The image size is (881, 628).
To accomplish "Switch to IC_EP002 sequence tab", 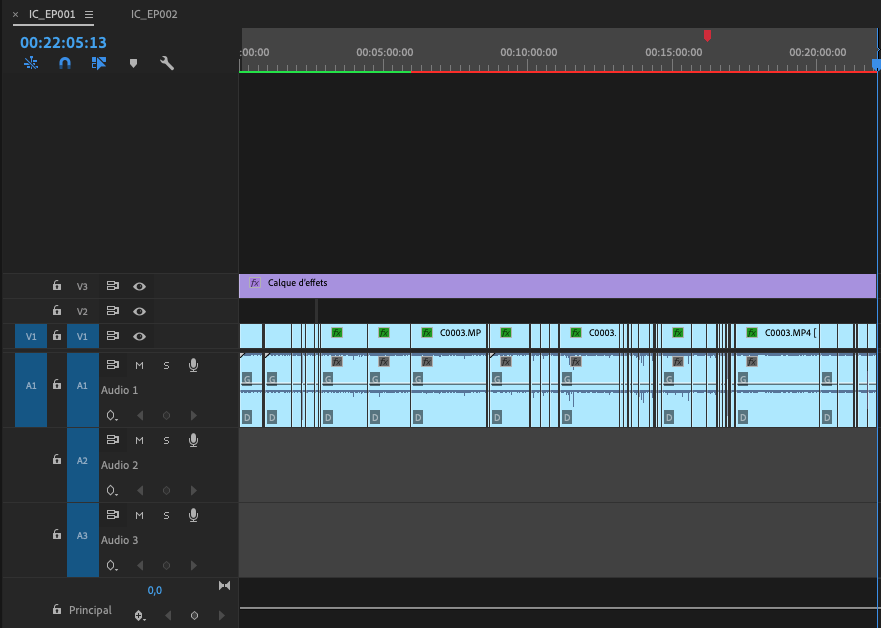I will (x=154, y=15).
